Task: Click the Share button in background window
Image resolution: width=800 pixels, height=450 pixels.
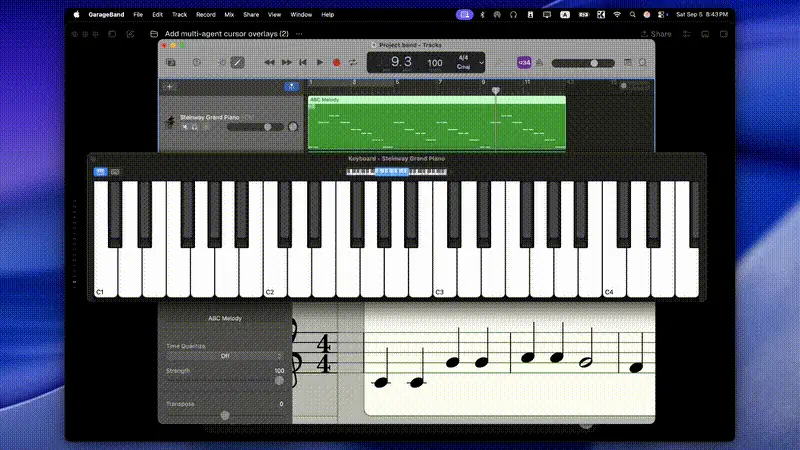Action: click(x=656, y=34)
